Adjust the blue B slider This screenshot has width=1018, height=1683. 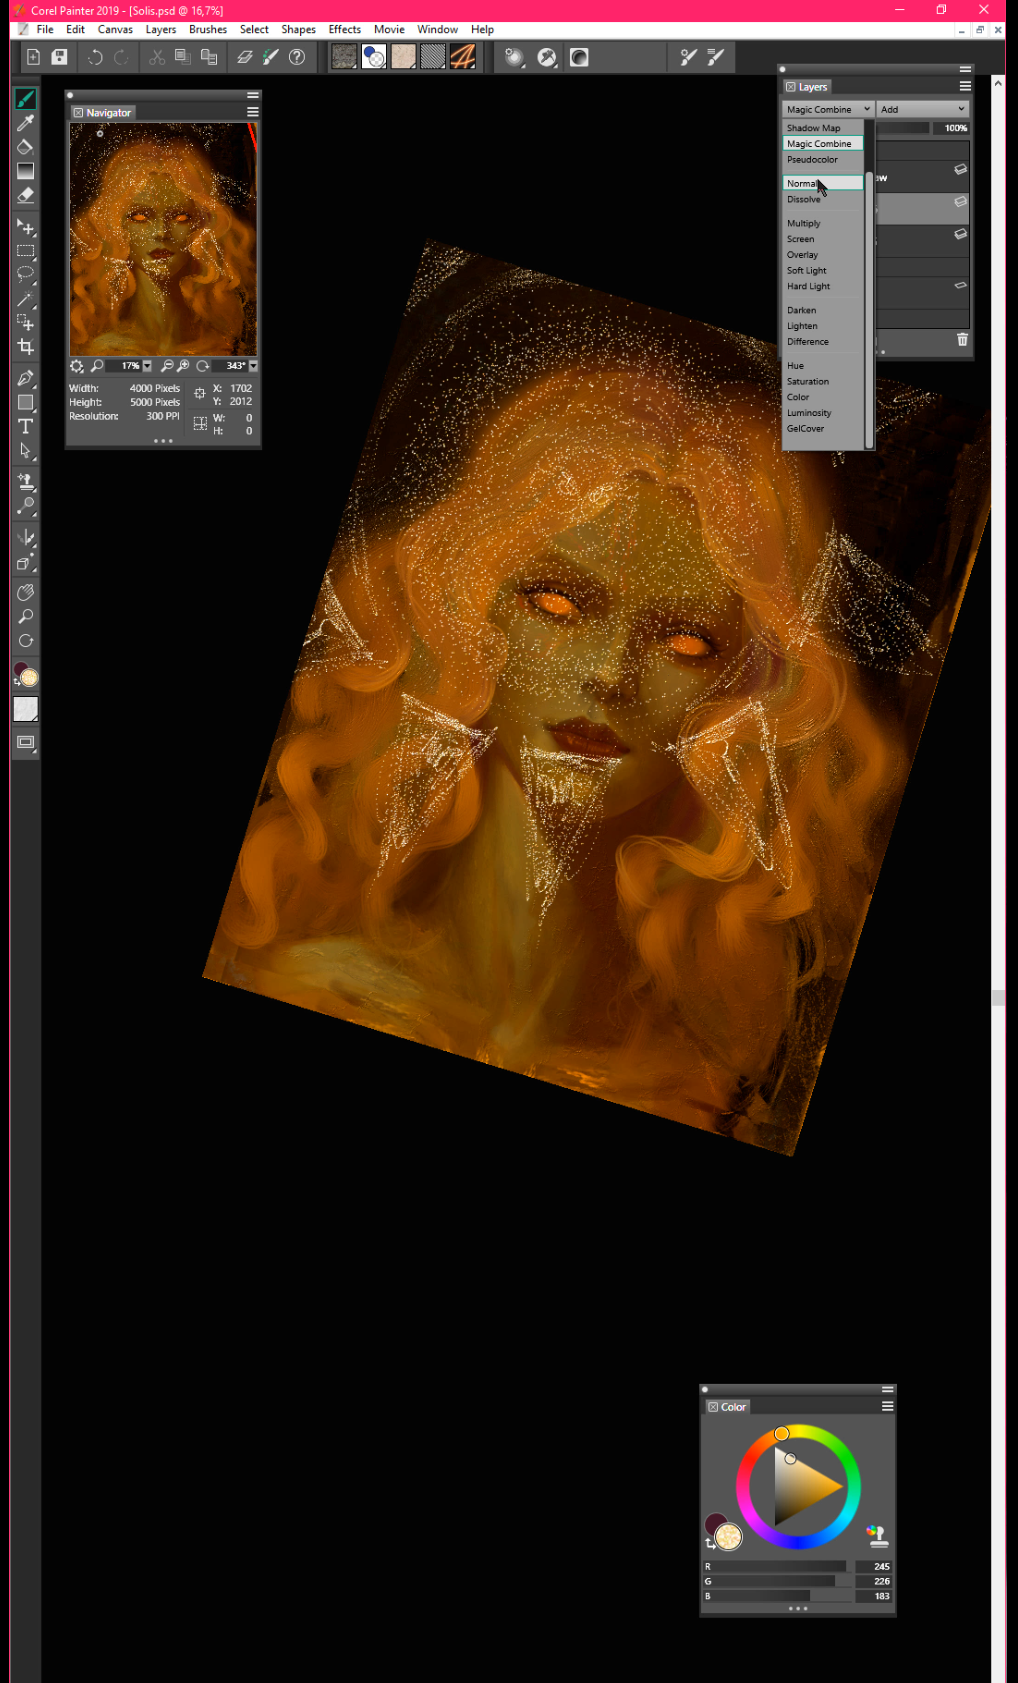pos(775,1596)
